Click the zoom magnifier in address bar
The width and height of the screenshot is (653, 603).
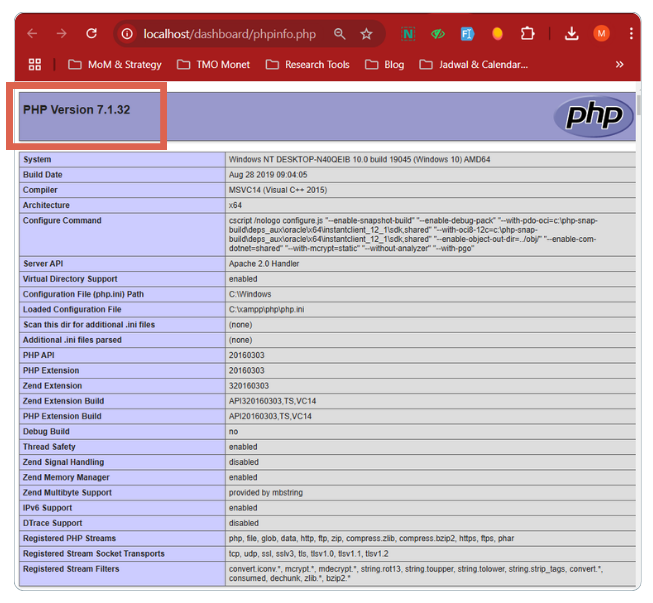[340, 34]
